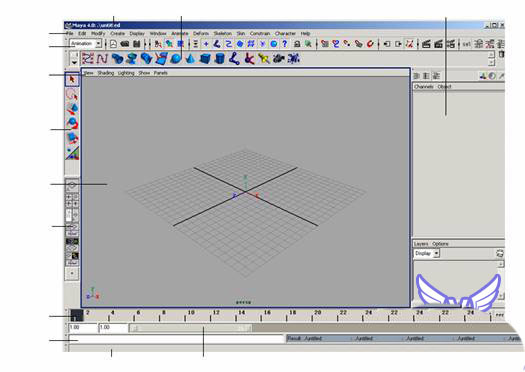Open the Display dropdown in Layers panel

point(427,253)
